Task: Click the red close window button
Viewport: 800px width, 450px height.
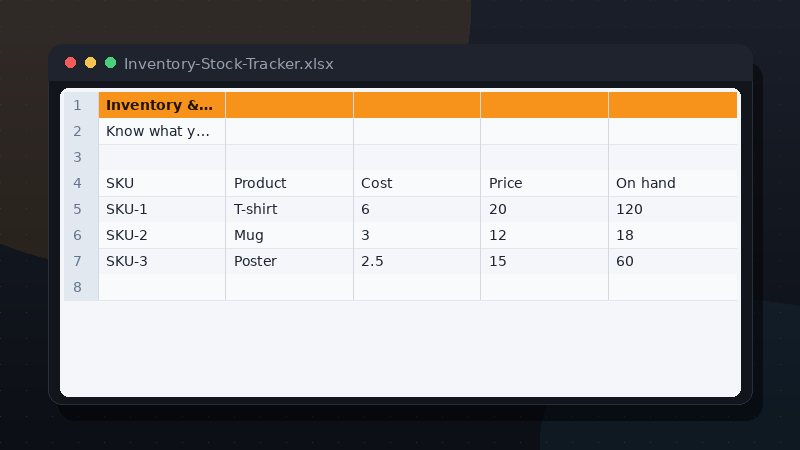Action: [70, 63]
